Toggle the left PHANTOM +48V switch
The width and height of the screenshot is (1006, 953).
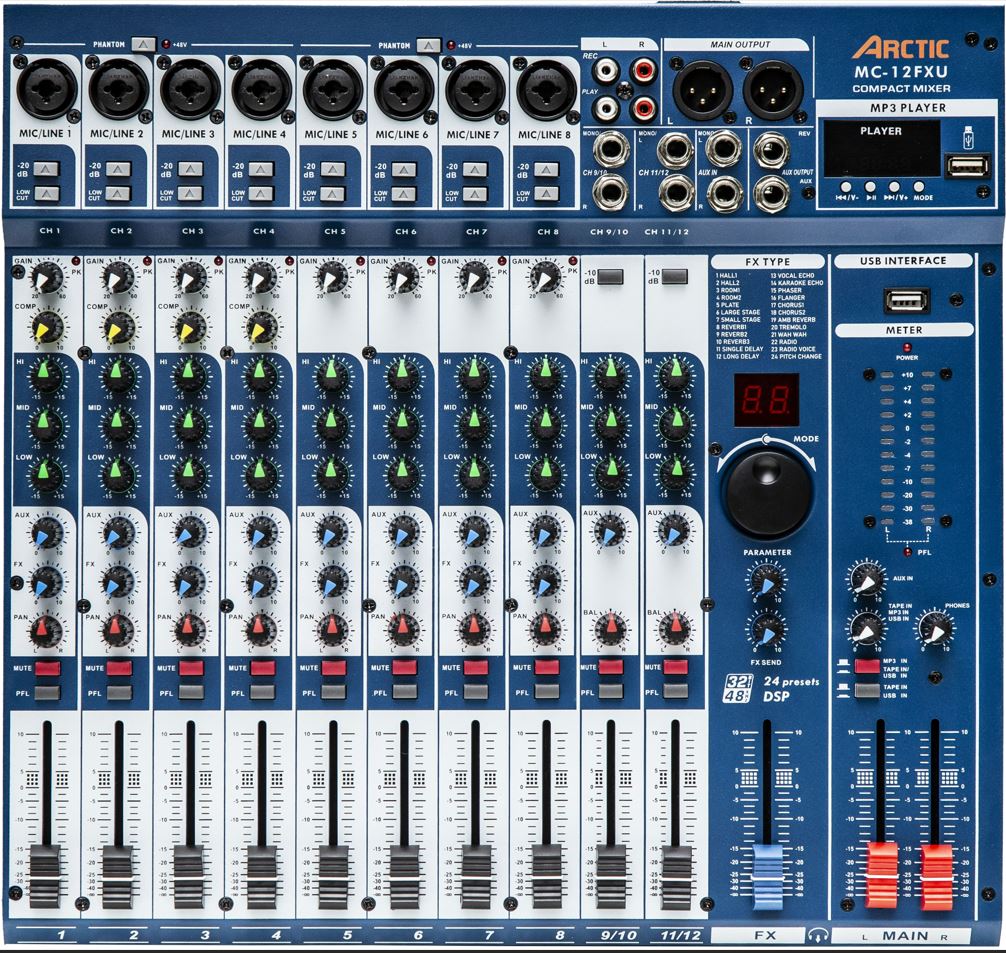point(145,44)
